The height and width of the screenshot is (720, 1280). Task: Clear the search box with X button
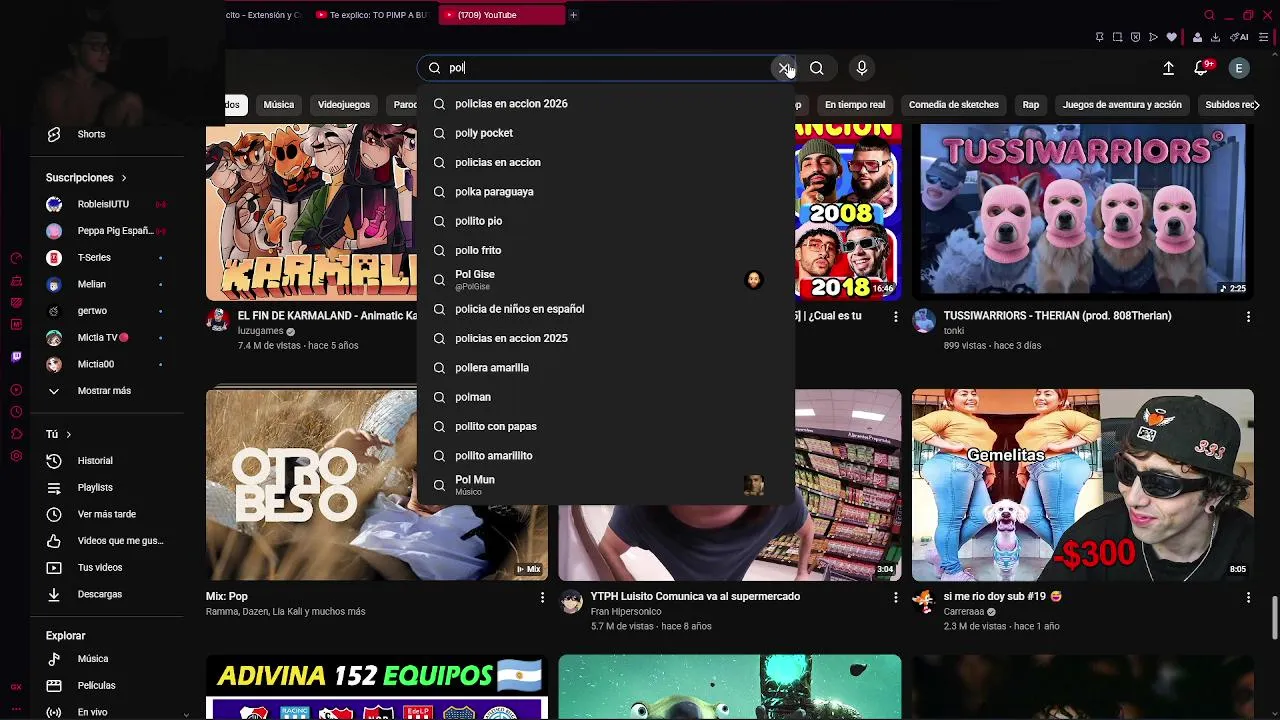(x=784, y=68)
